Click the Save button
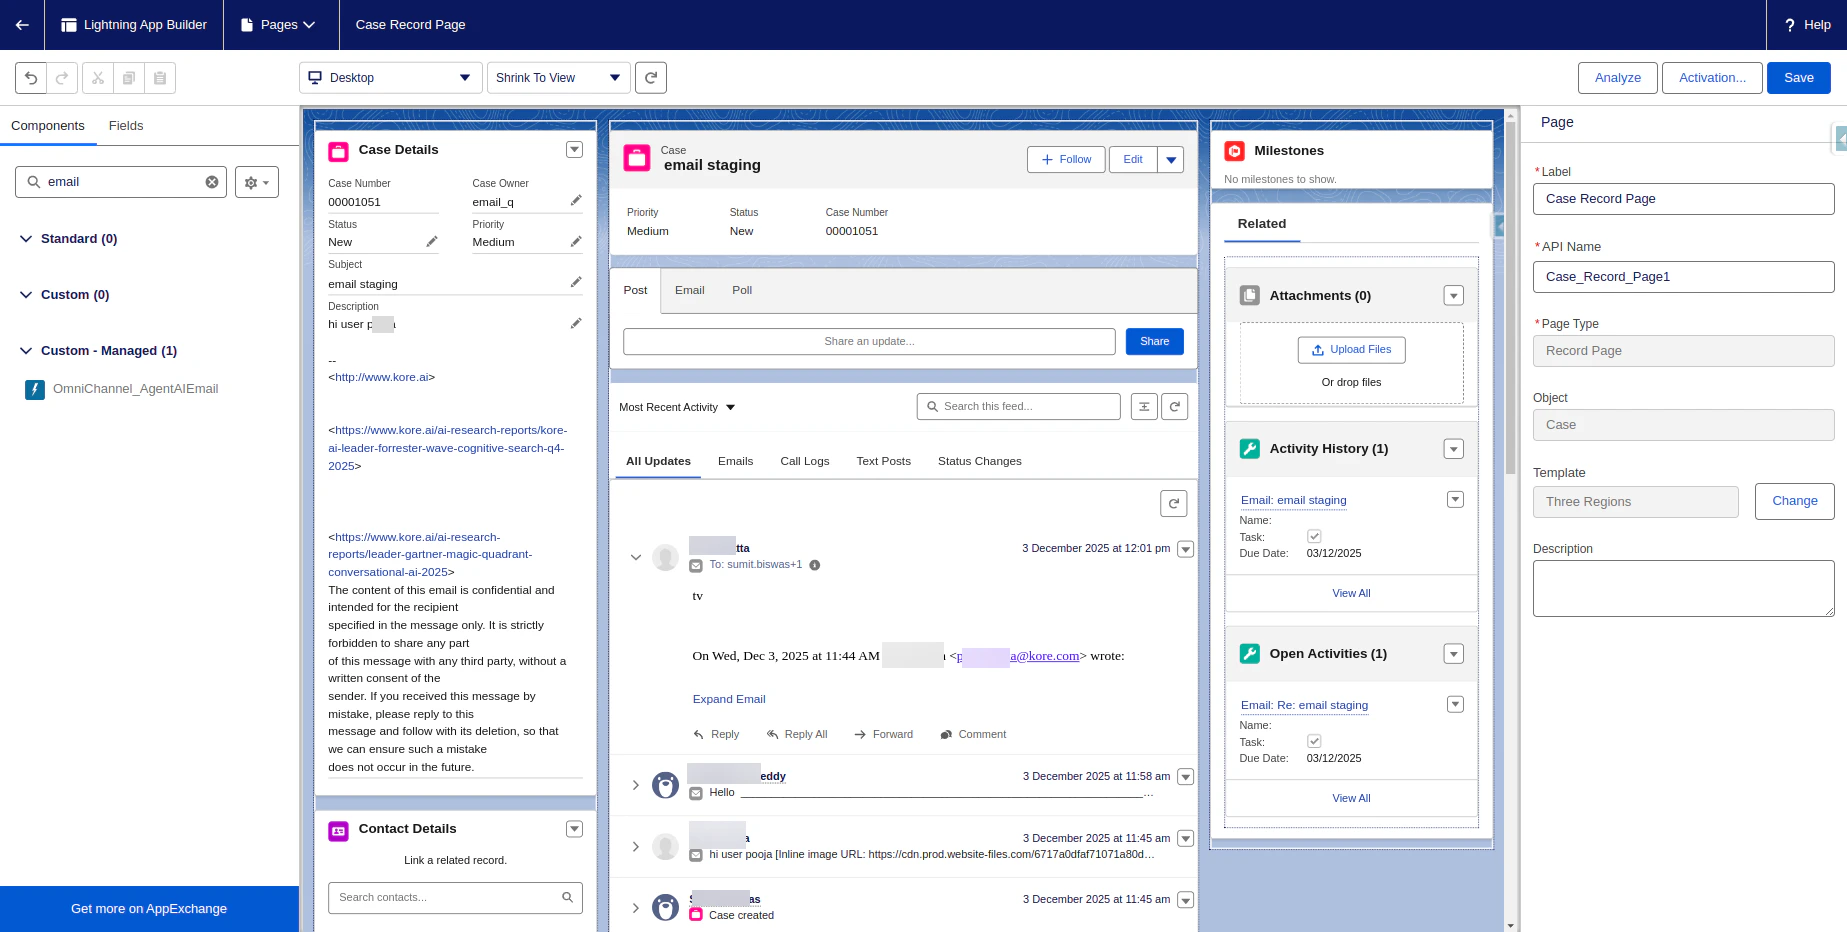The height and width of the screenshot is (932, 1847). [x=1798, y=77]
